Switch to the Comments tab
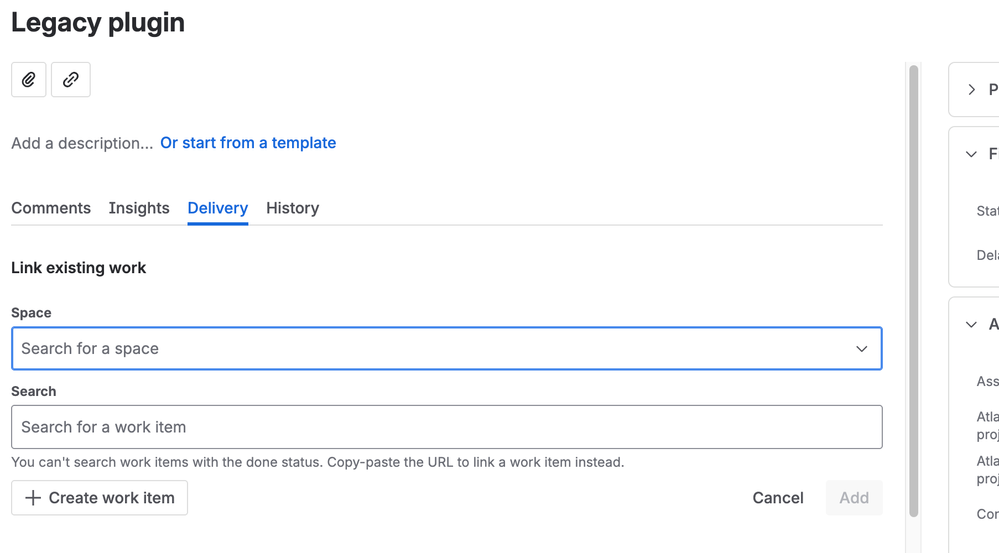This screenshot has width=999, height=553. click(51, 208)
